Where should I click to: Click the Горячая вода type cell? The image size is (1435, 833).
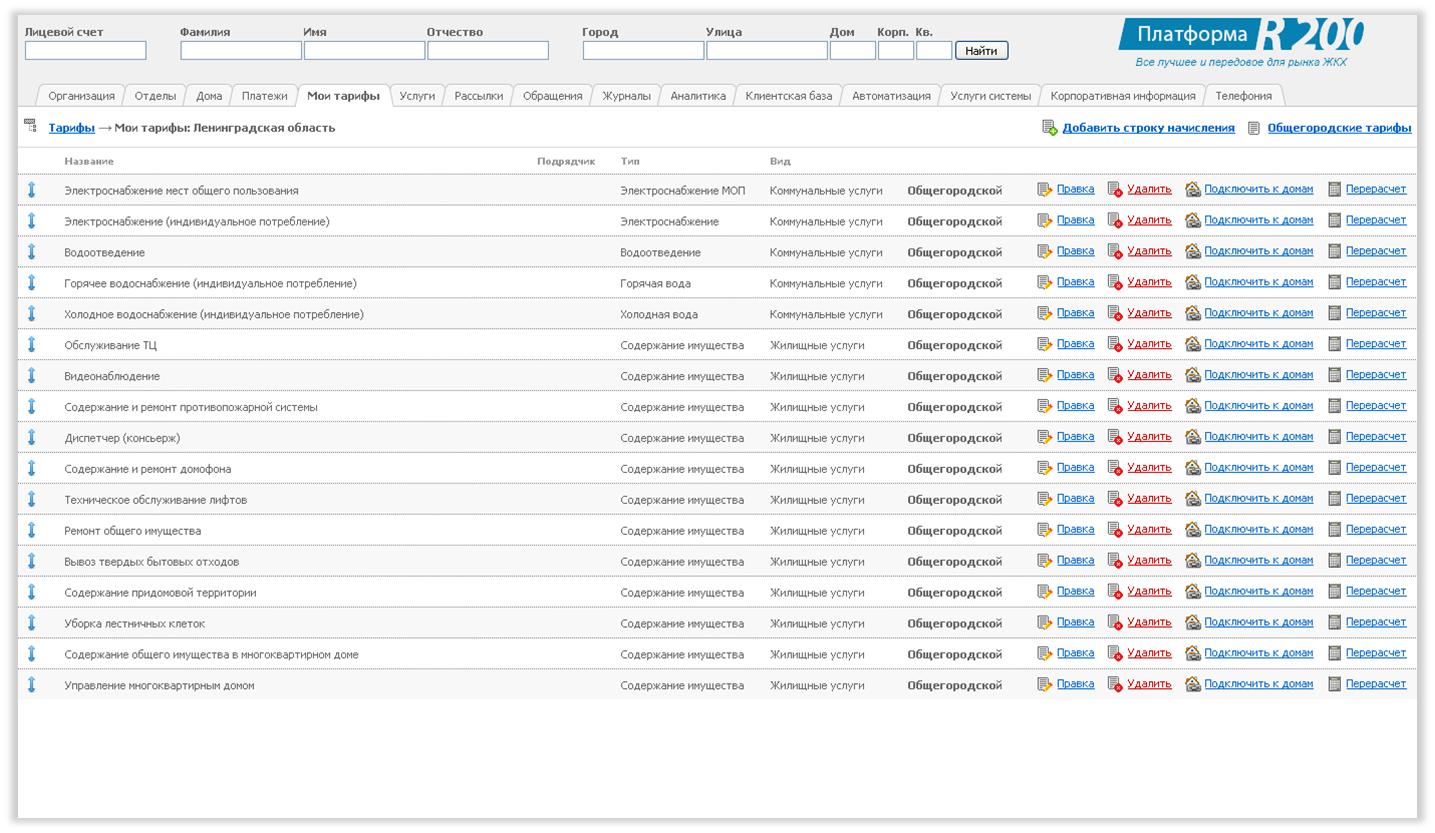click(655, 283)
